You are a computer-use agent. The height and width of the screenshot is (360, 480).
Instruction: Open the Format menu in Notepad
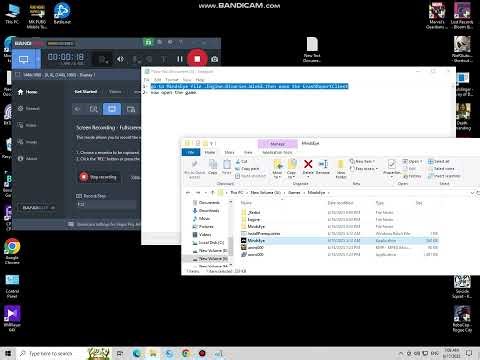click(172, 80)
